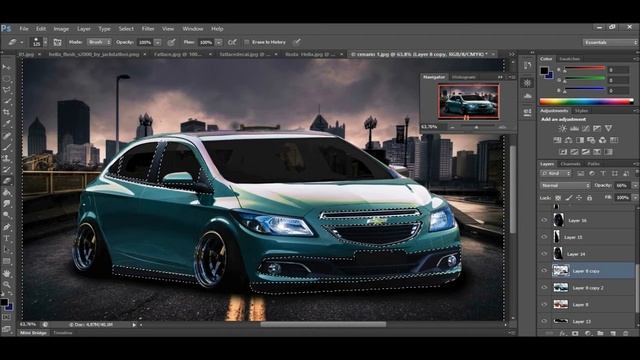The image size is (640, 360).
Task: Open the Mini Bridge tab
Action: click(x=33, y=333)
